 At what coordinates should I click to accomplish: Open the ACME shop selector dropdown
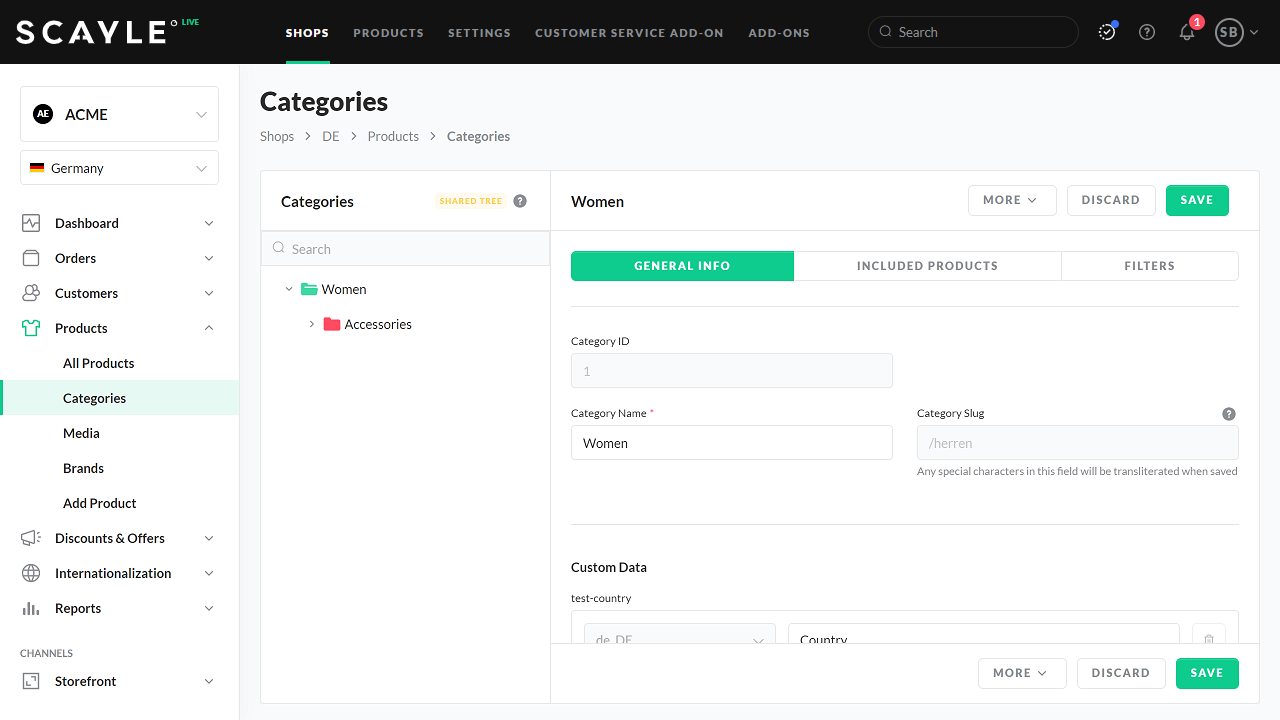pyautogui.click(x=119, y=114)
